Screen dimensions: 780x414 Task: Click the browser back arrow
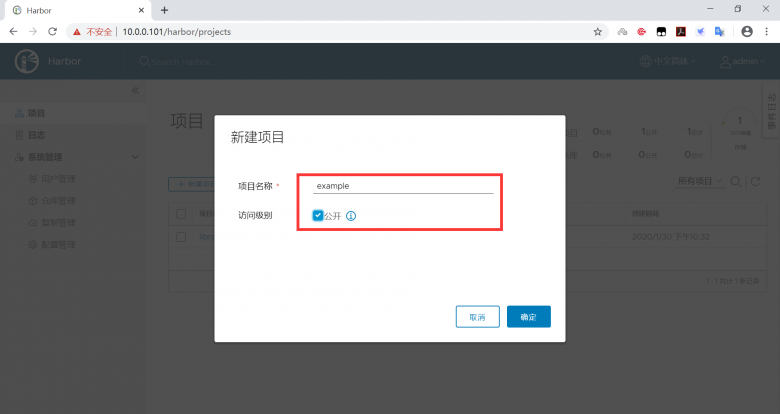click(13, 31)
